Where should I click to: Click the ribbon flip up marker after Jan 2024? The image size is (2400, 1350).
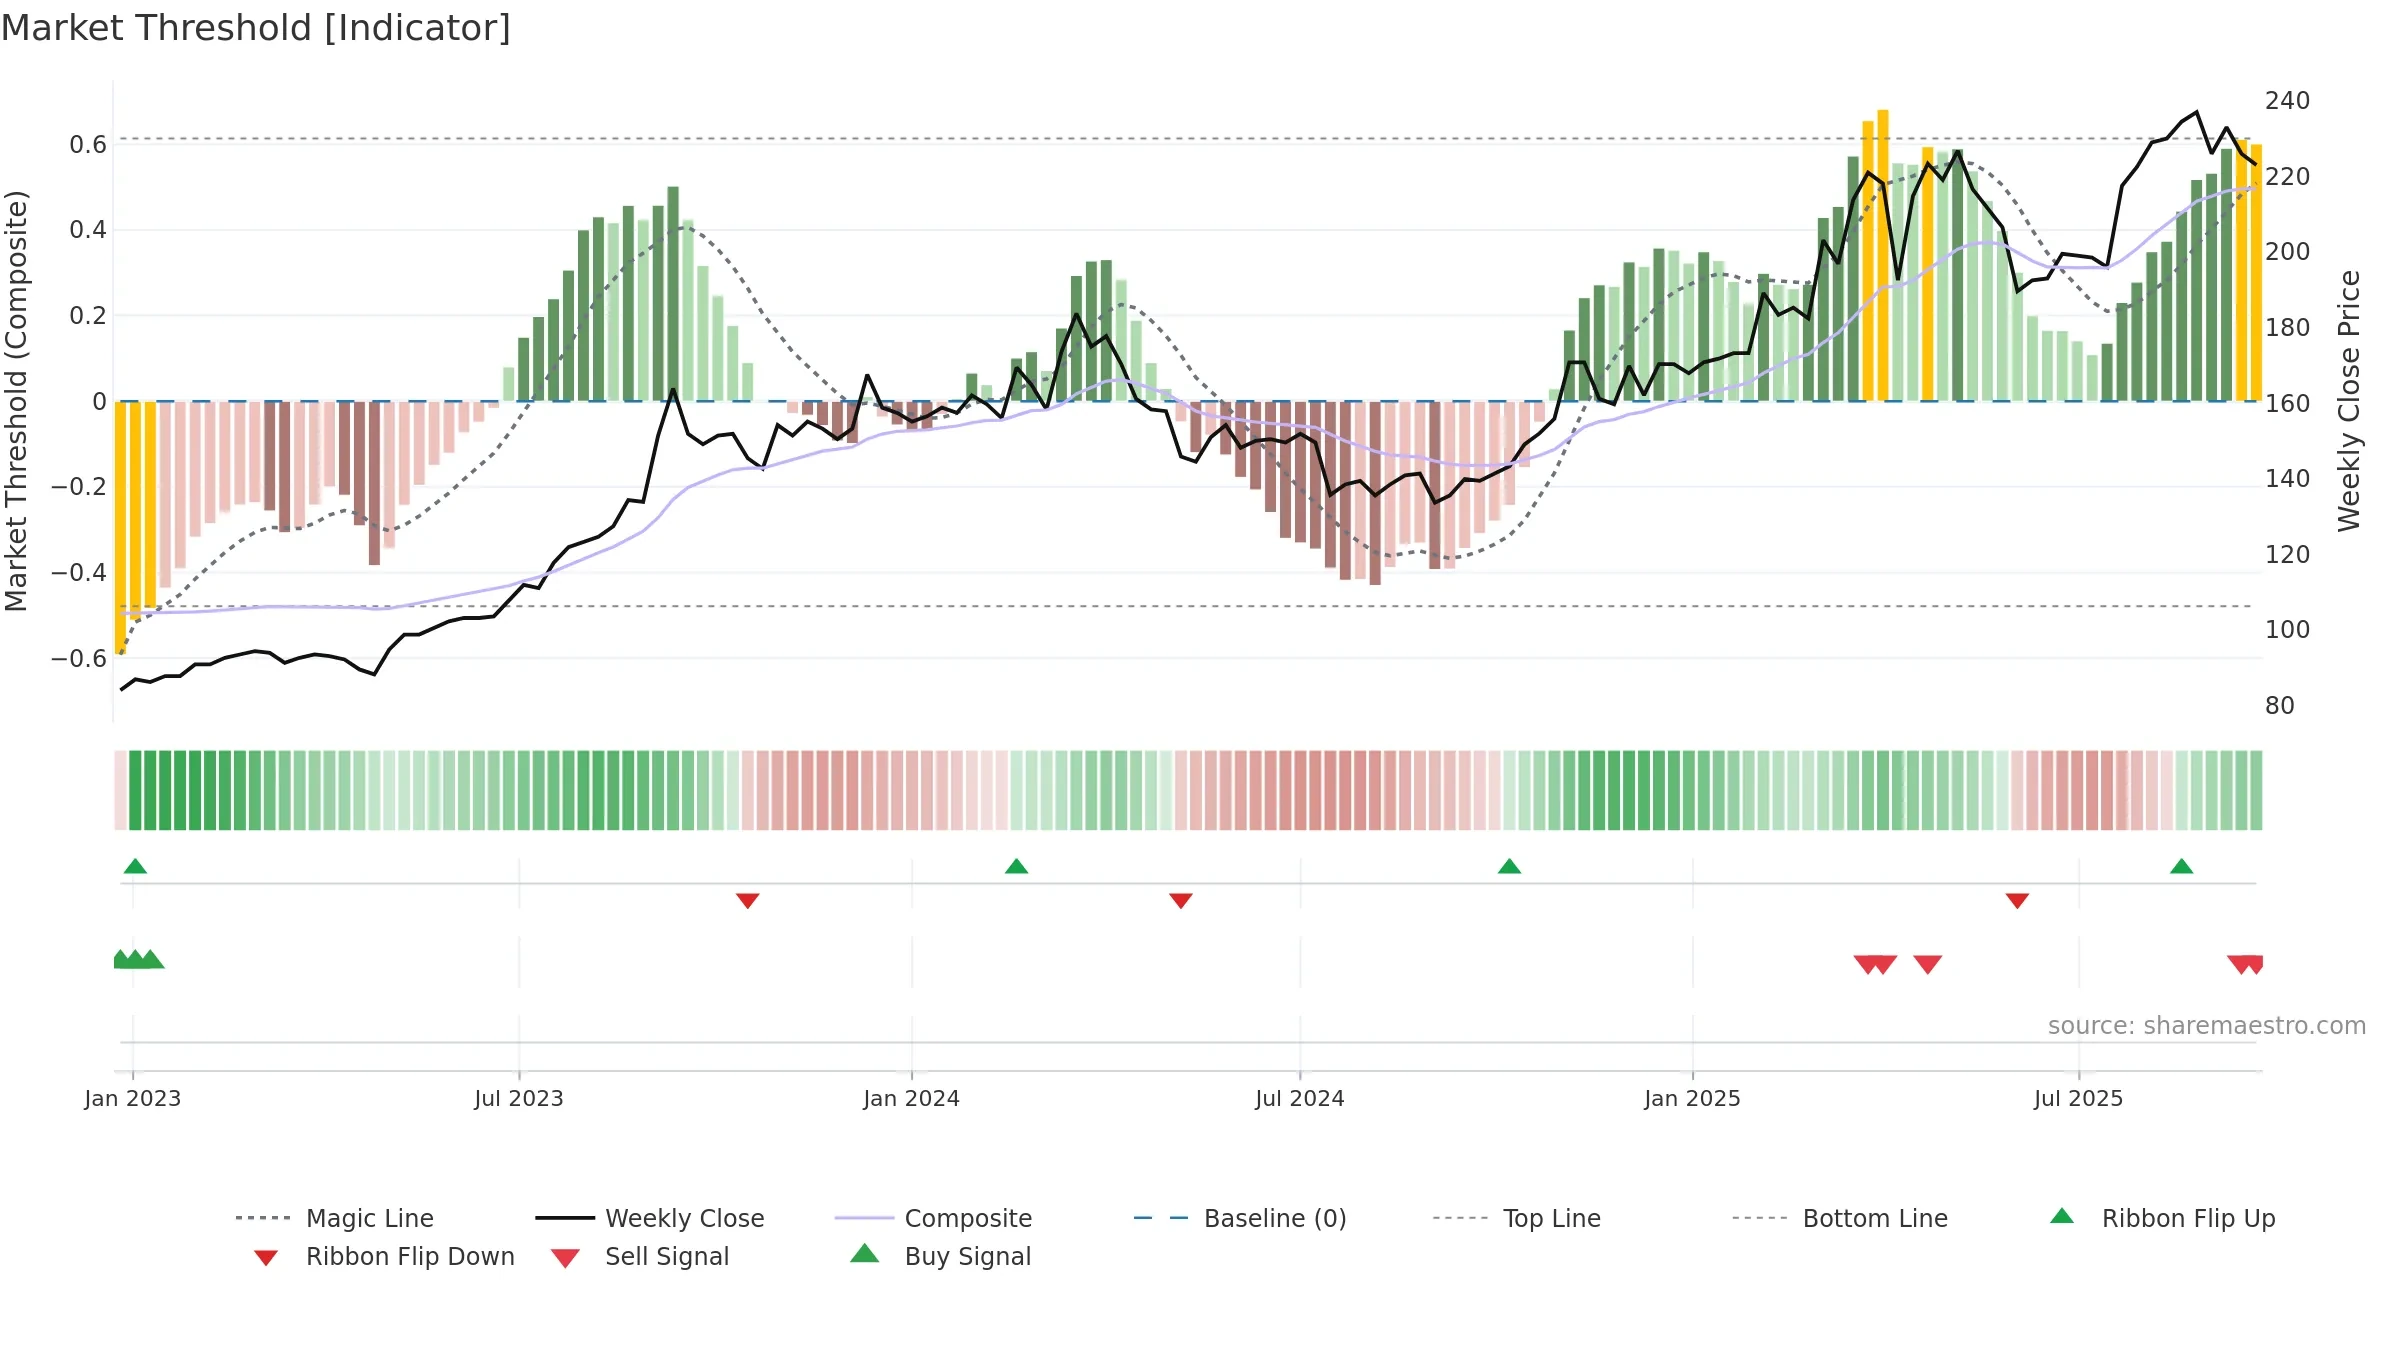[1016, 866]
